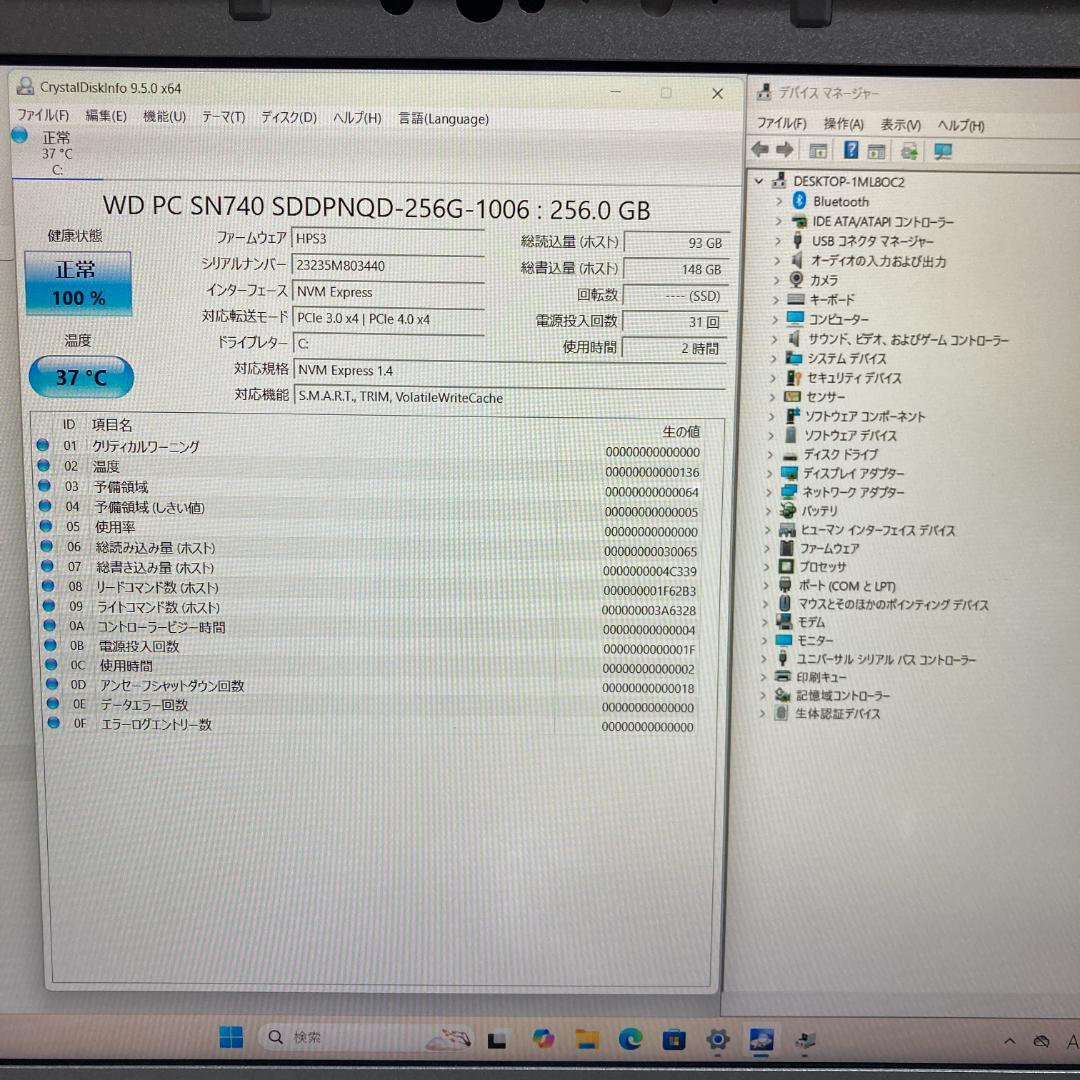Expand the ネットワーク アダプター category
Image resolution: width=1080 pixels, height=1080 pixels.
pyautogui.click(x=769, y=492)
